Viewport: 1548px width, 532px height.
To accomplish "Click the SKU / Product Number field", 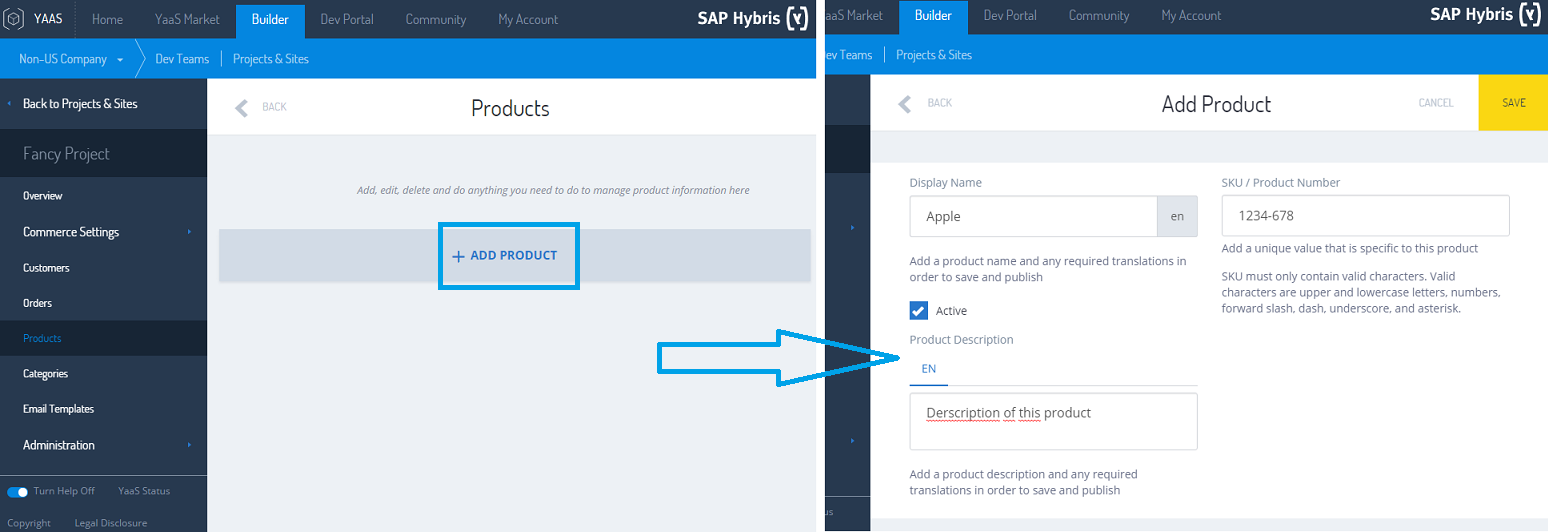I will 1365,216.
